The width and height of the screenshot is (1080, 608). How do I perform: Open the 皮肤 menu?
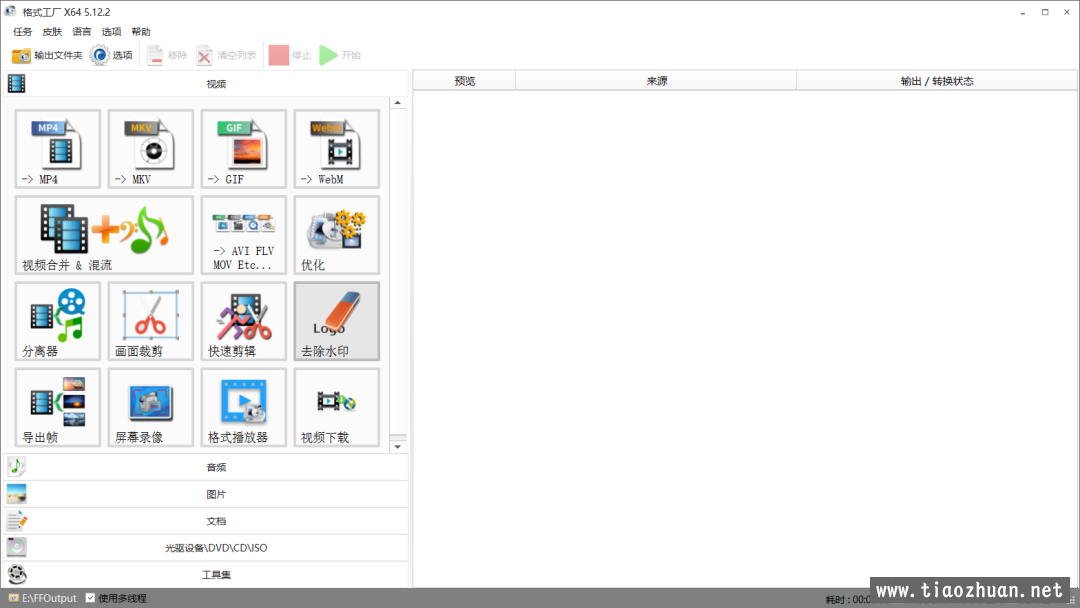pos(52,32)
